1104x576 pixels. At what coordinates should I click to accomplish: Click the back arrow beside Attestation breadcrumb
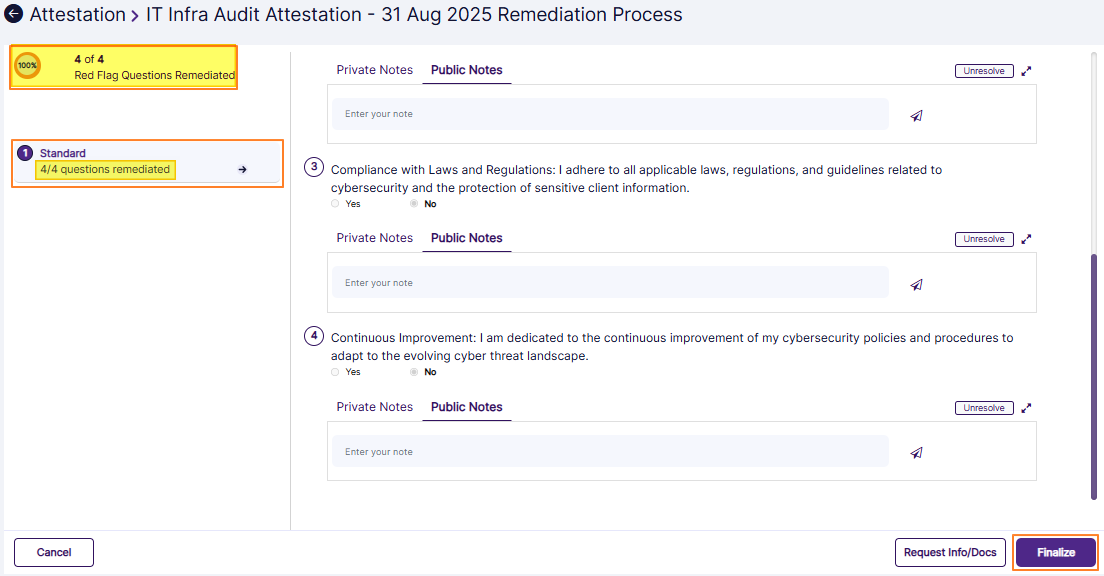[13, 14]
